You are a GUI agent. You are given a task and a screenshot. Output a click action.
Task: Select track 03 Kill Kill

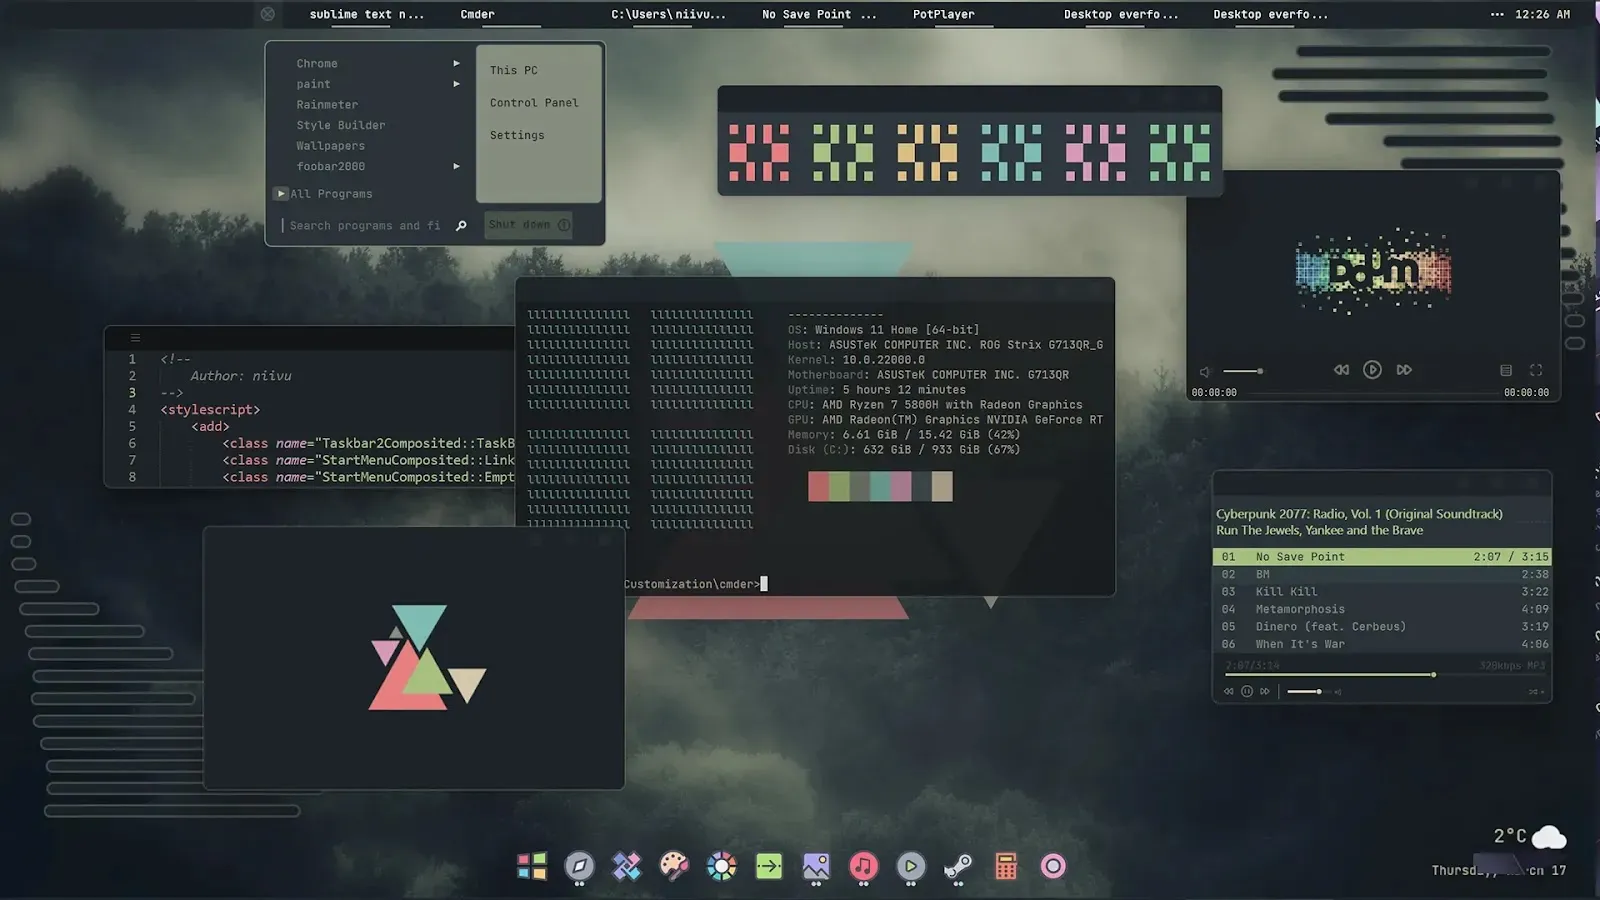(1382, 592)
